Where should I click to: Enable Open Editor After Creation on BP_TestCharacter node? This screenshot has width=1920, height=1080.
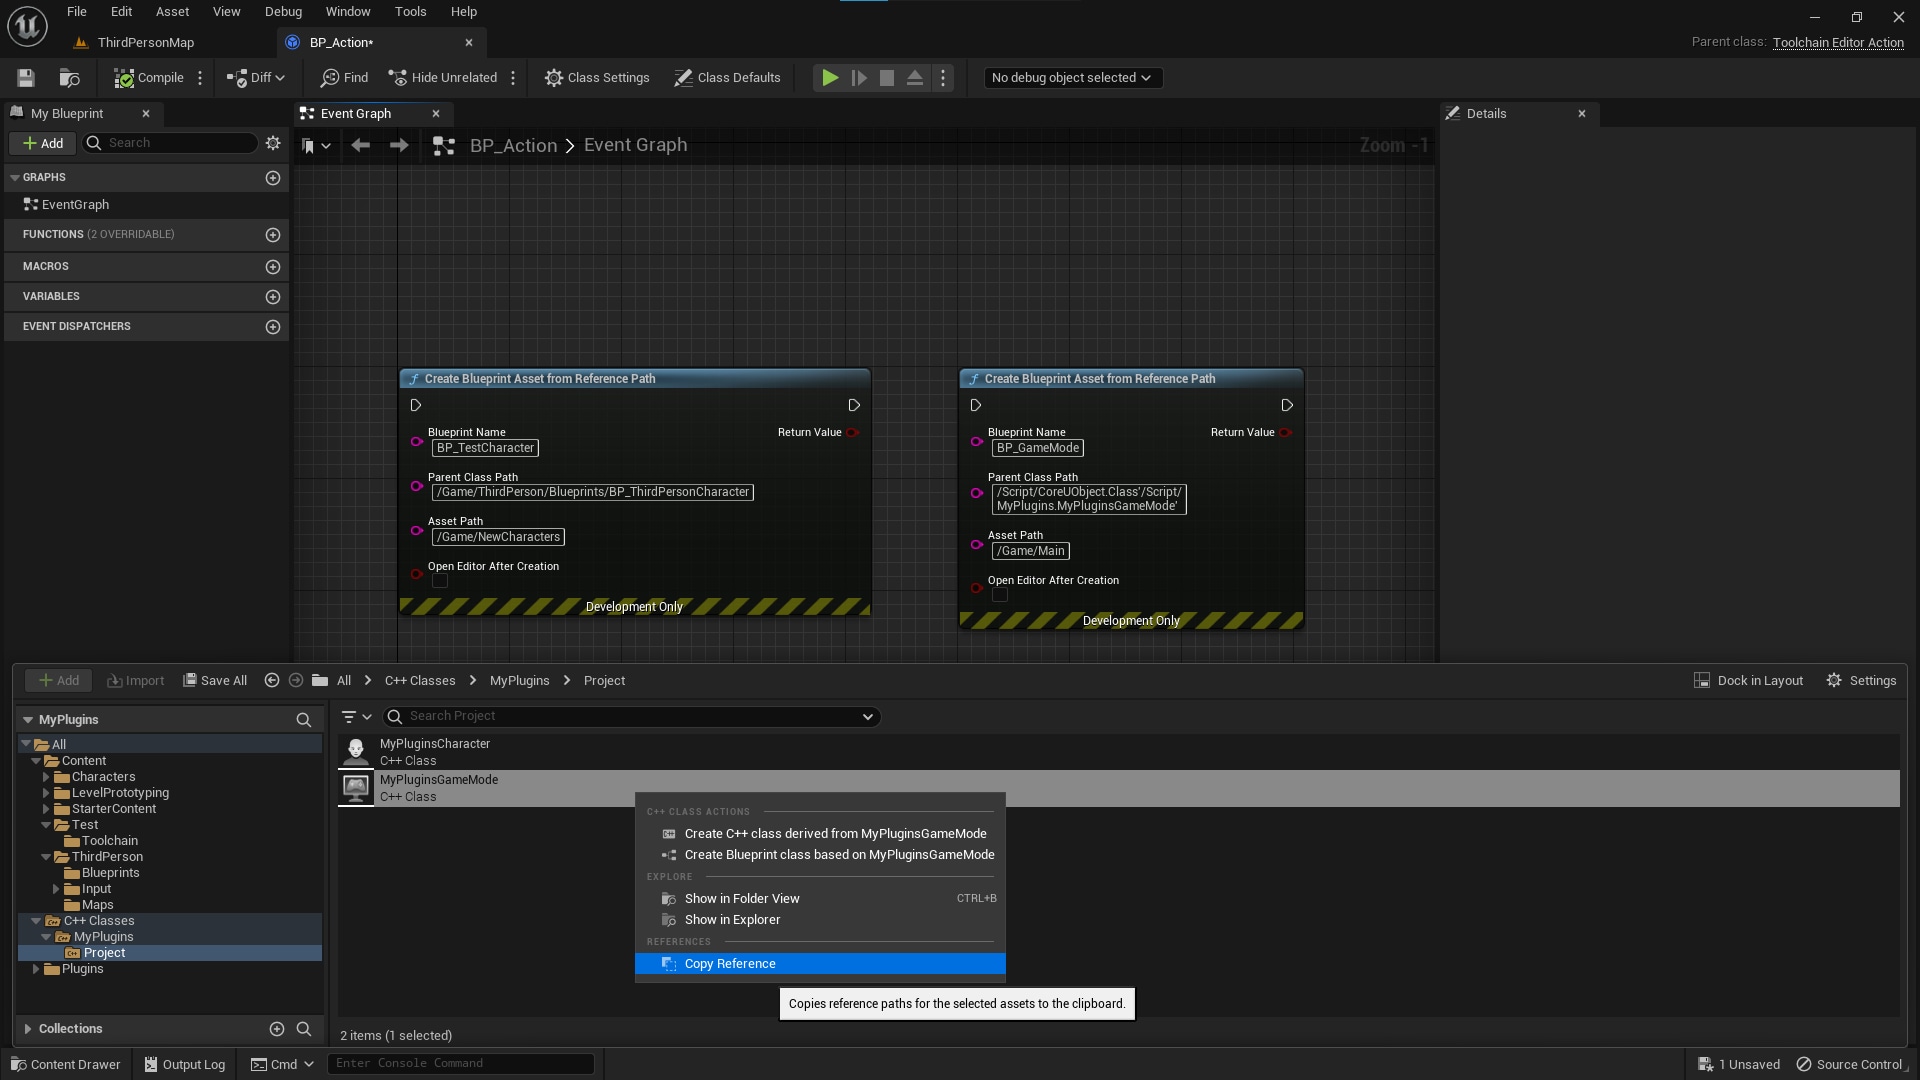coord(440,580)
